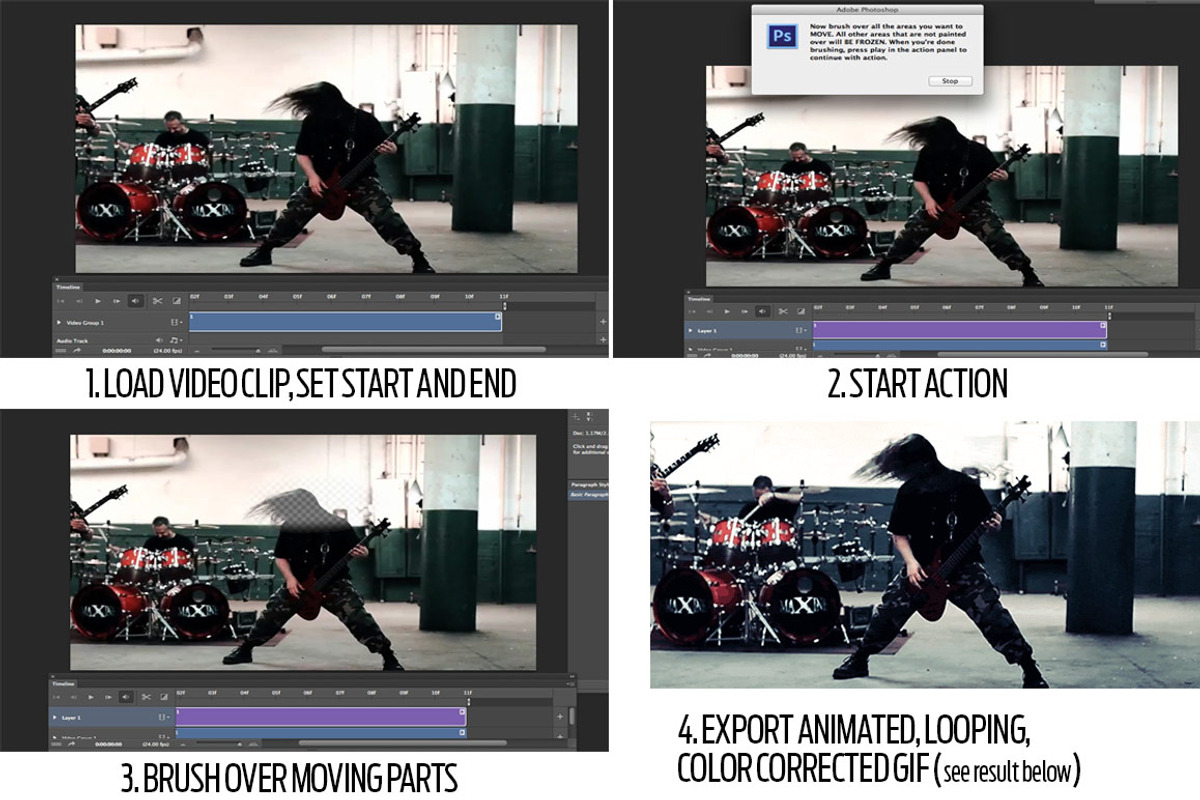Expand Video Group 1 track in step 1
The height and width of the screenshot is (800, 1200).
(58, 322)
